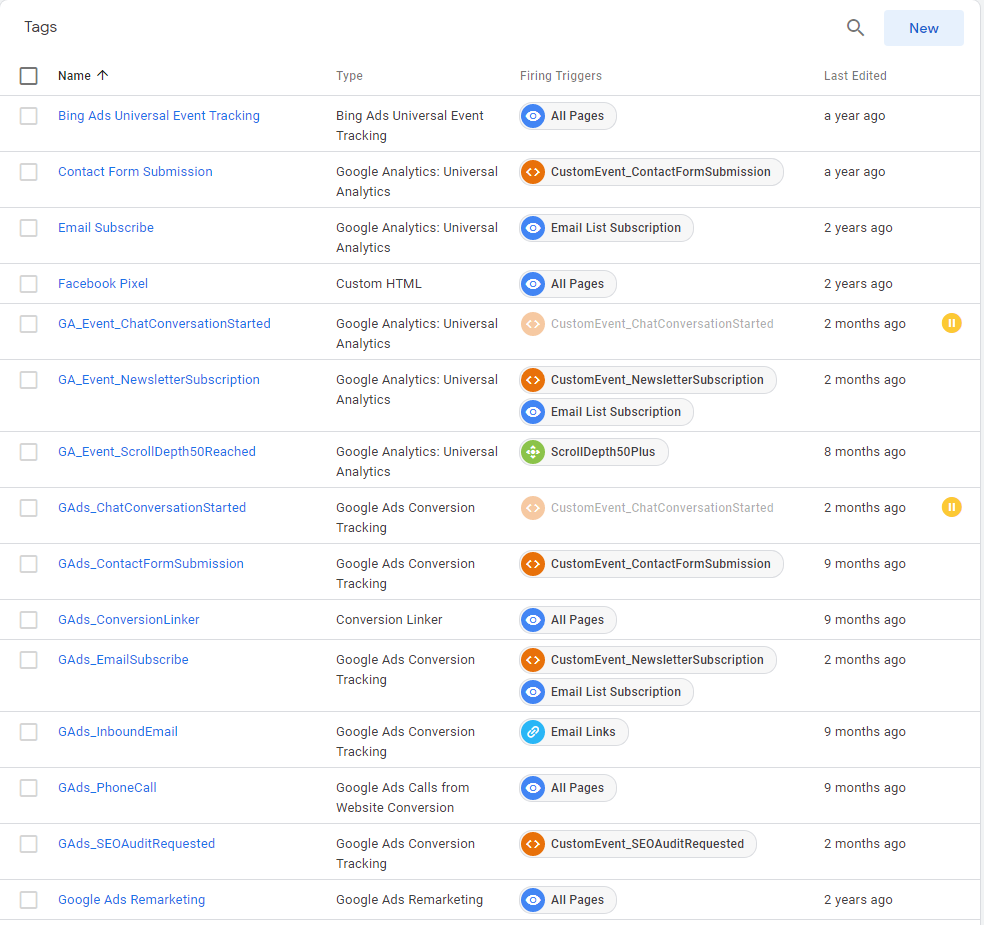Viewport: 984px width, 925px height.
Task: Check the Facebook Pixel row checkbox
Action: pos(28,283)
